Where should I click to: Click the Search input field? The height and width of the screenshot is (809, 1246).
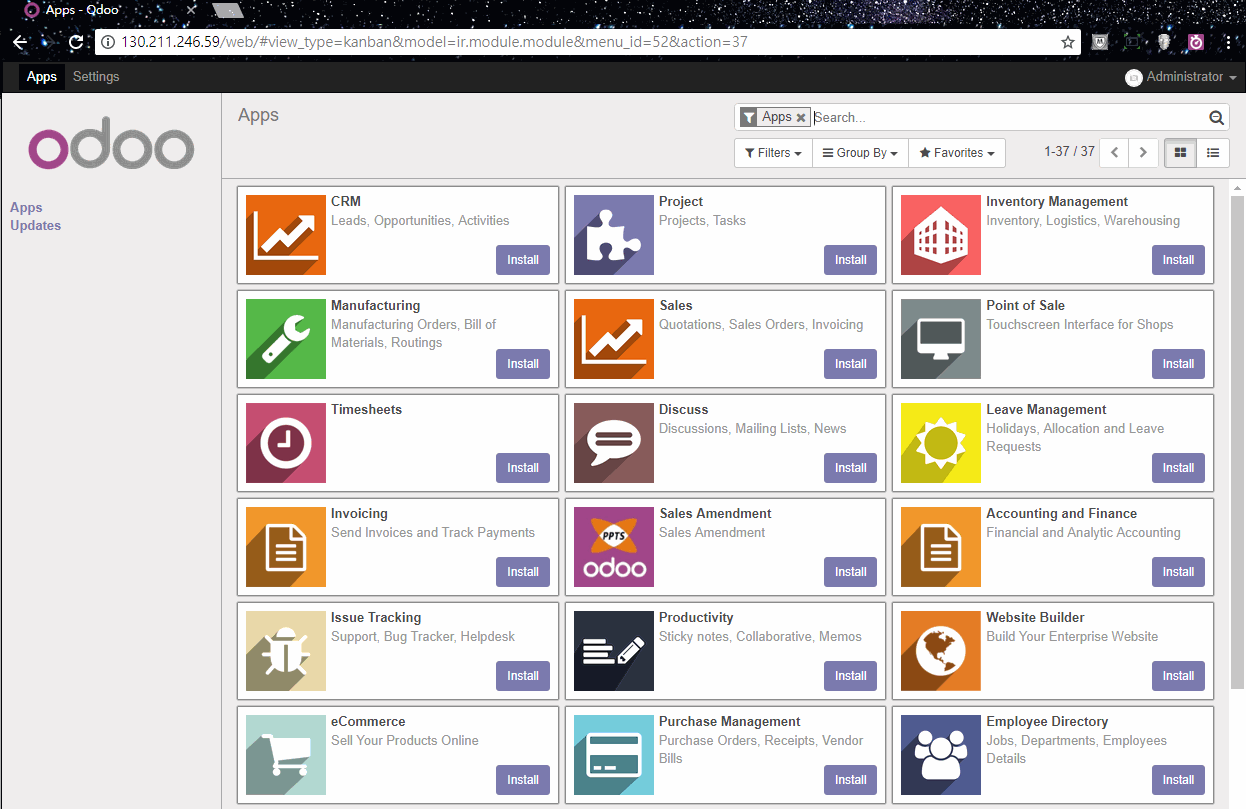pos(1008,118)
